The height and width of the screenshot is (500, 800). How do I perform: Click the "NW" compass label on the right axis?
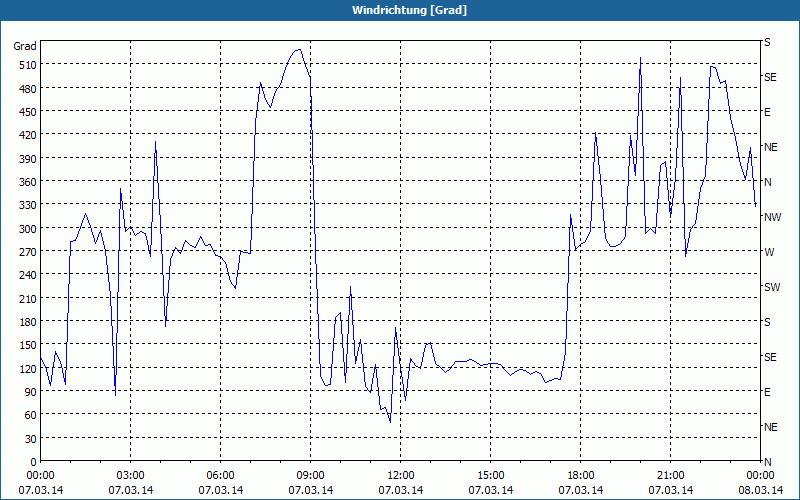coord(772,217)
